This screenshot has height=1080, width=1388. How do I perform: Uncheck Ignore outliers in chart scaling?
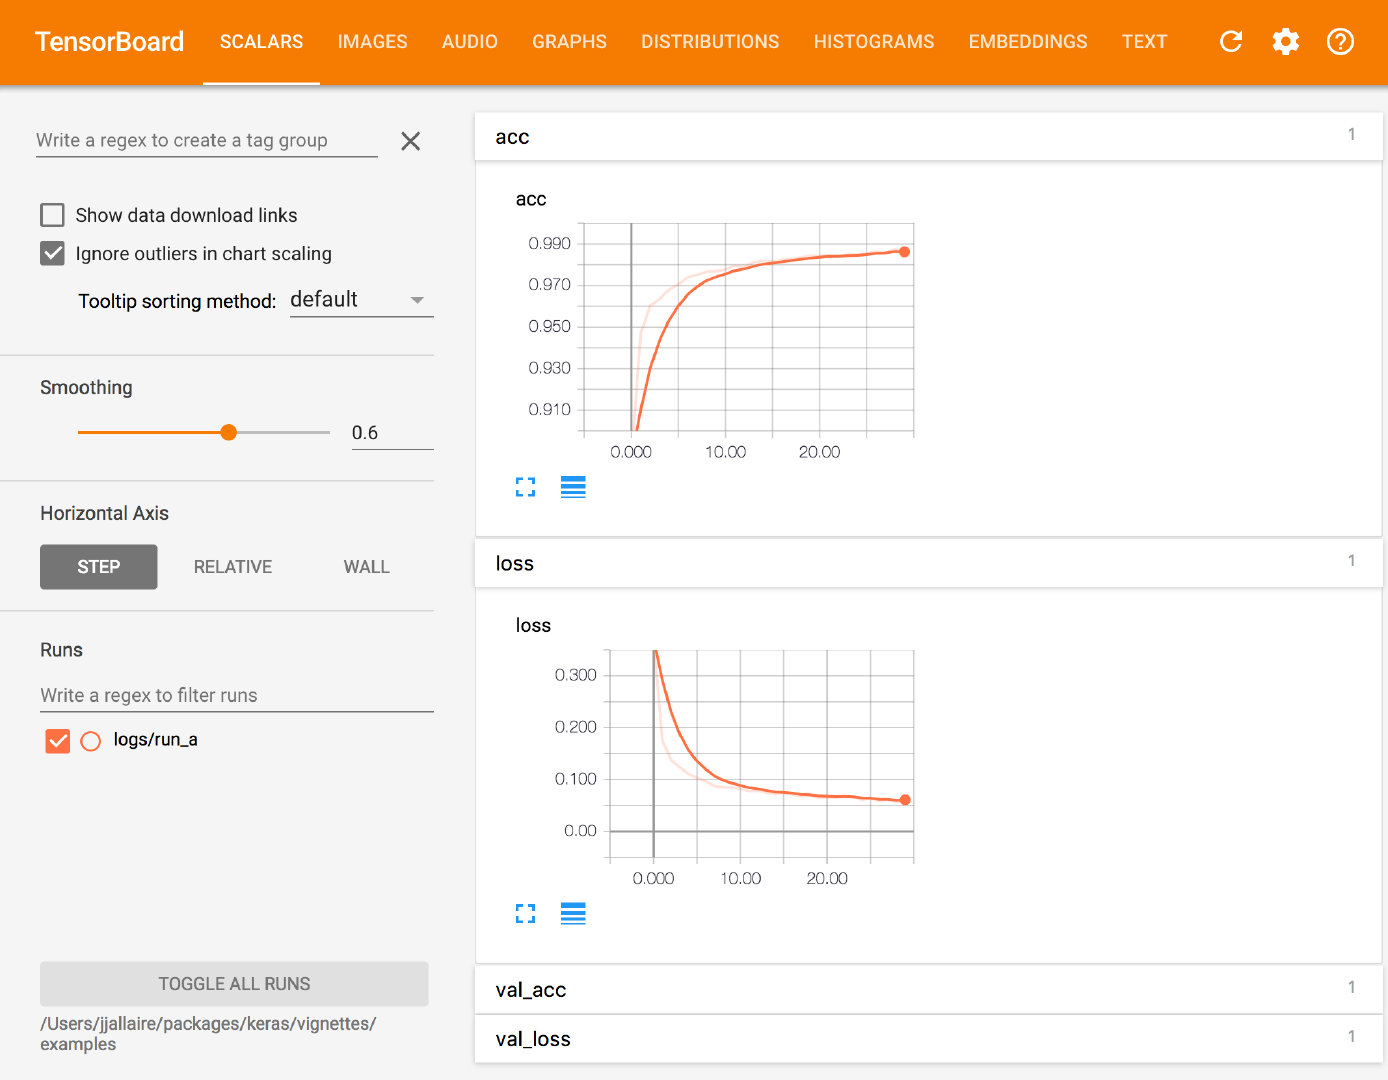pyautogui.click(x=52, y=253)
